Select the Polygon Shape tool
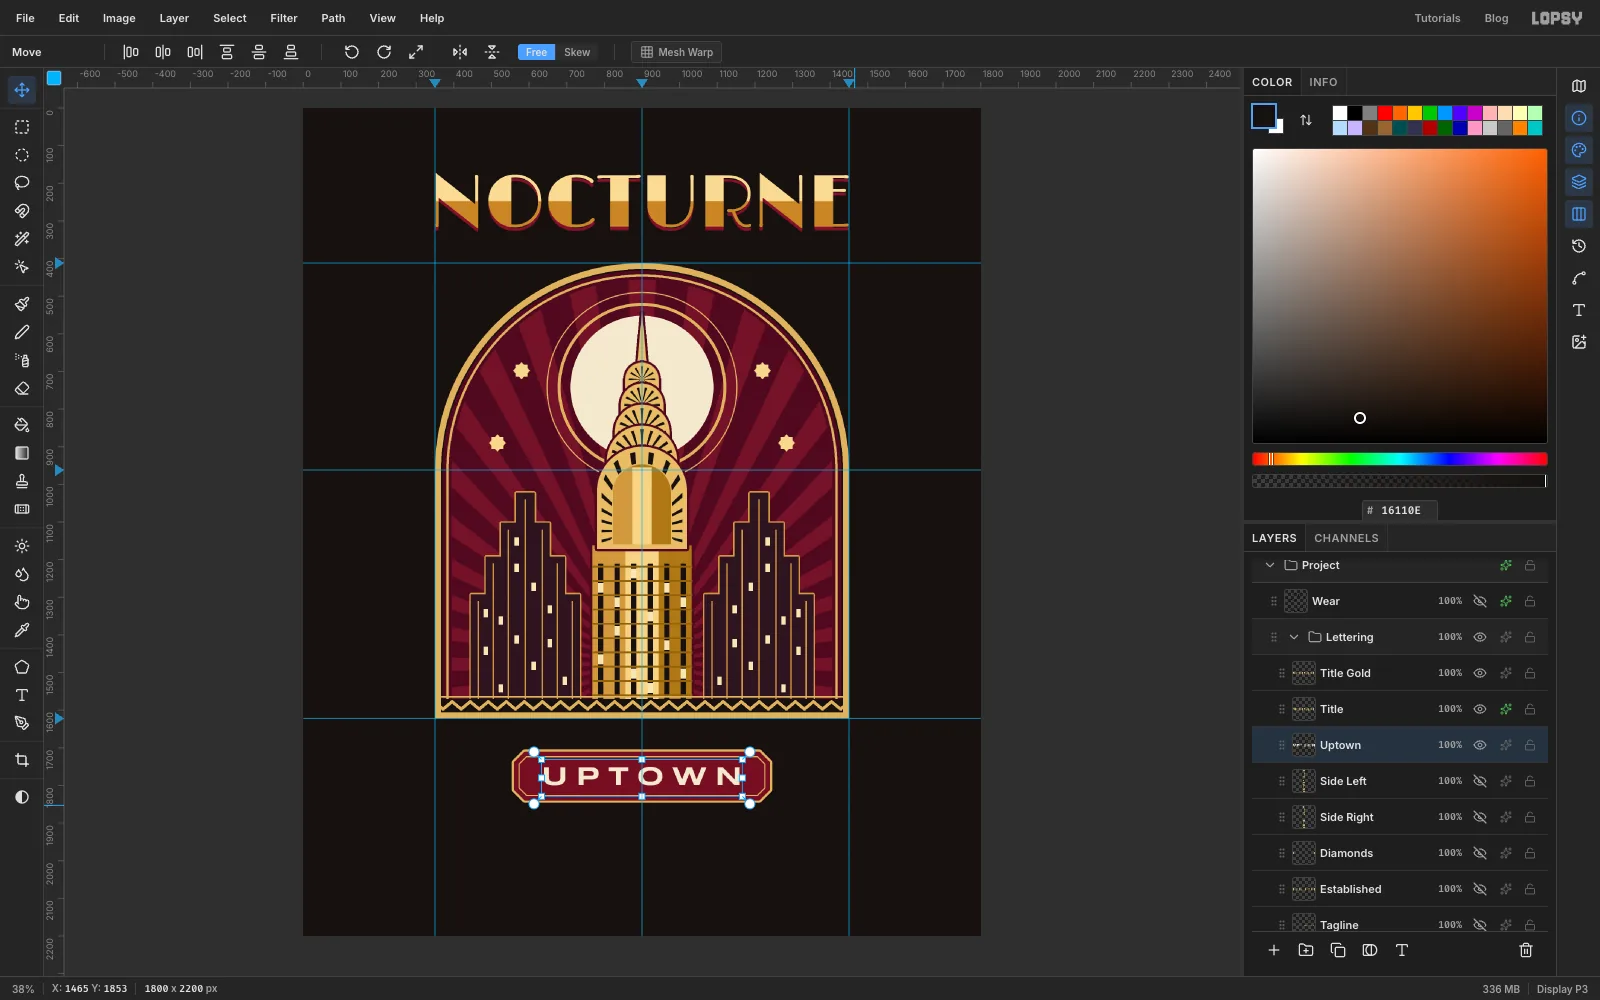 tap(22, 667)
